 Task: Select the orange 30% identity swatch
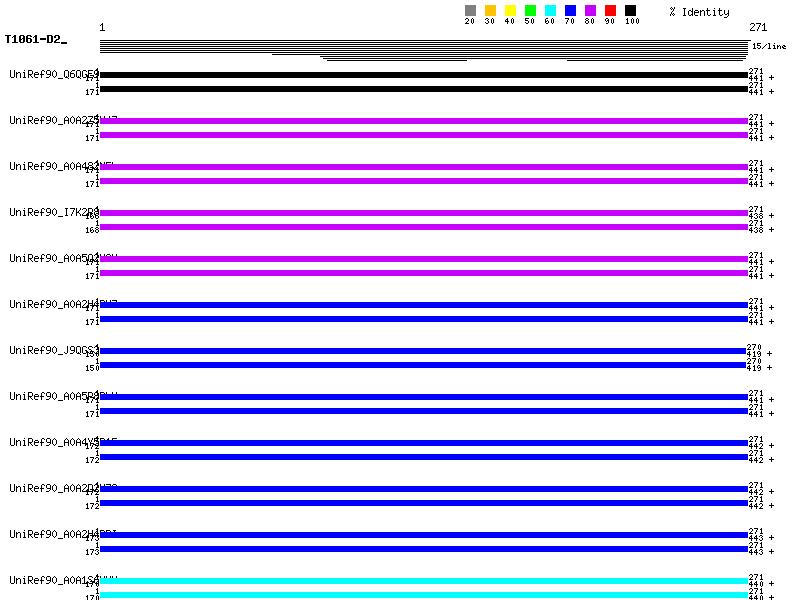(490, 11)
